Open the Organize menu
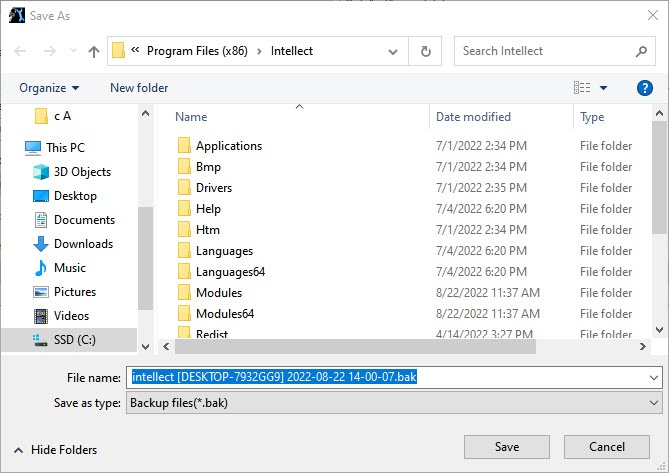The height and width of the screenshot is (473, 669). [49, 88]
